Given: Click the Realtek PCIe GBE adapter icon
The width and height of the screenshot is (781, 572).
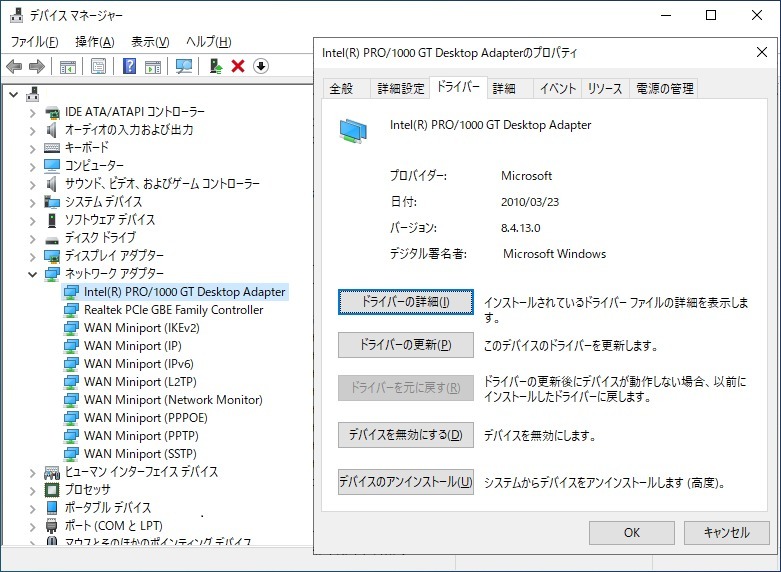Looking at the screenshot, I should tap(71, 310).
